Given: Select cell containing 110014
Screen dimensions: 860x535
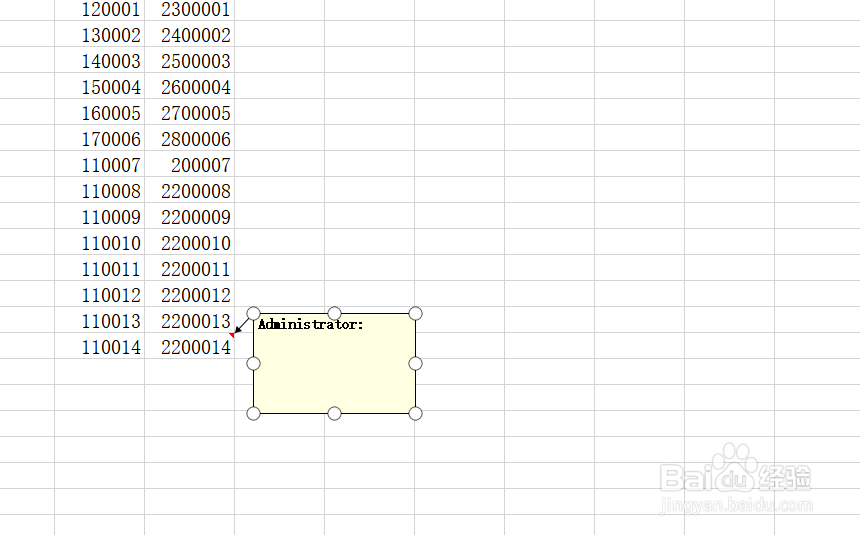Looking at the screenshot, I should (100, 346).
